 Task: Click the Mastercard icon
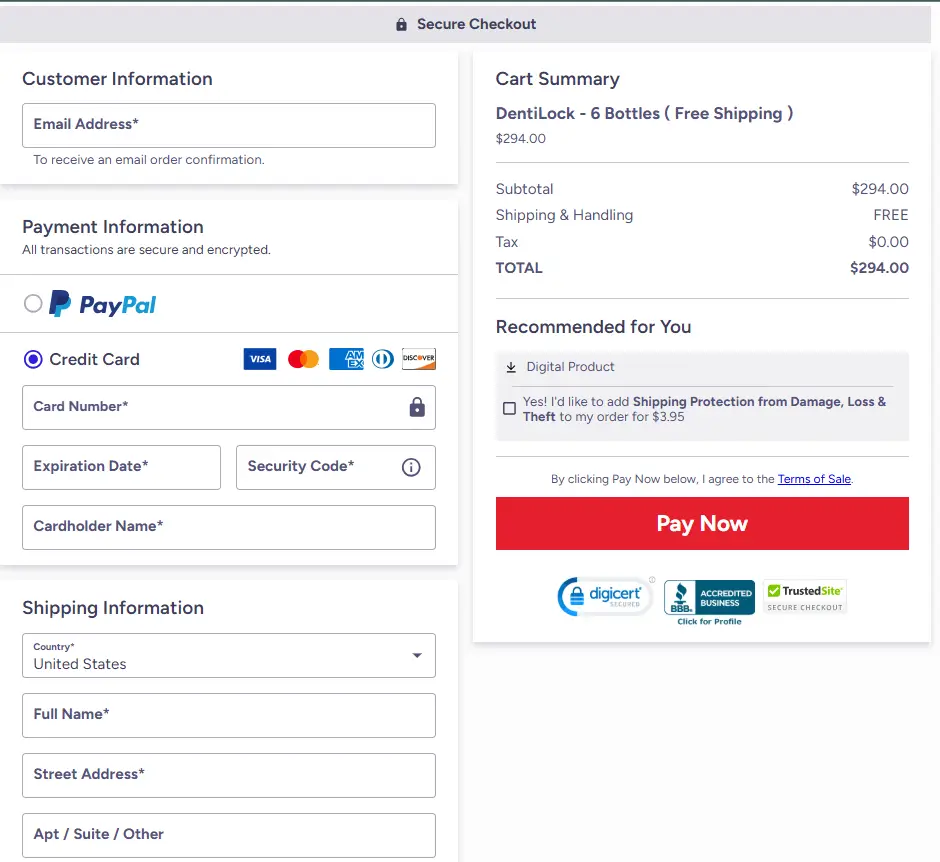click(302, 359)
